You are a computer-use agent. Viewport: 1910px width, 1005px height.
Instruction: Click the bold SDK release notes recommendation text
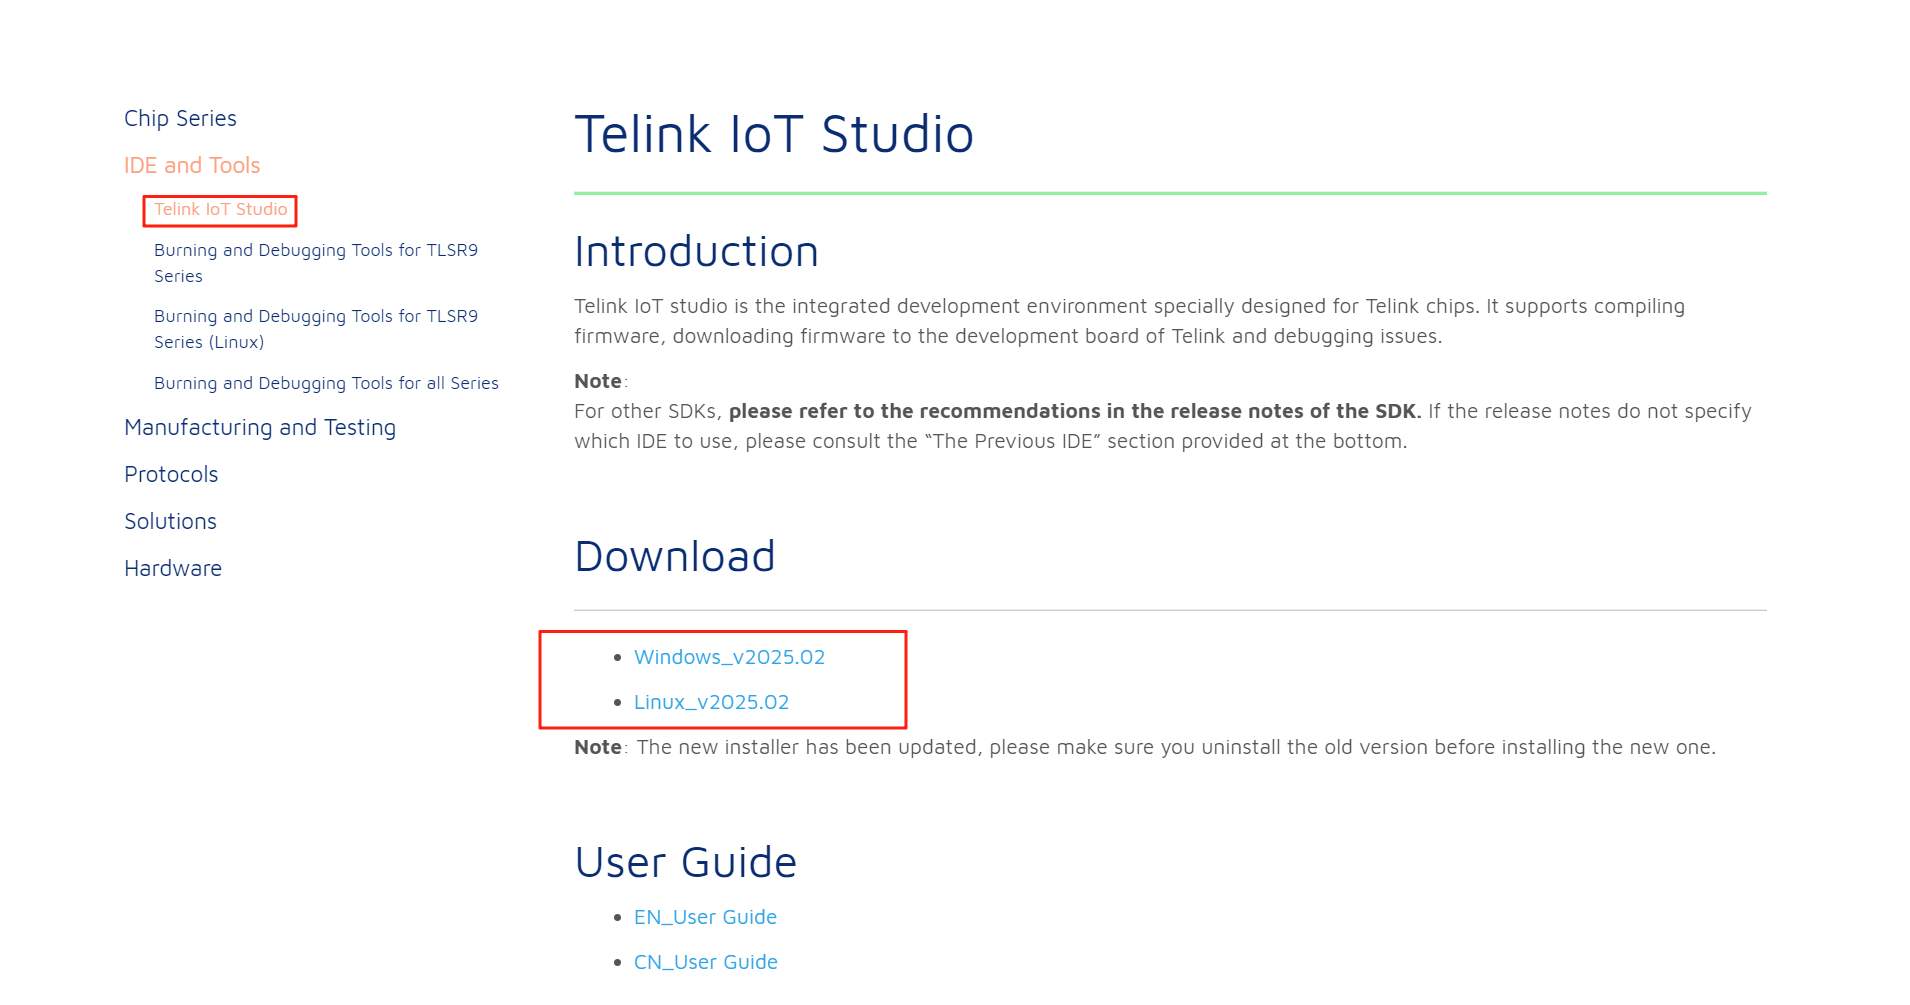(x=1074, y=411)
